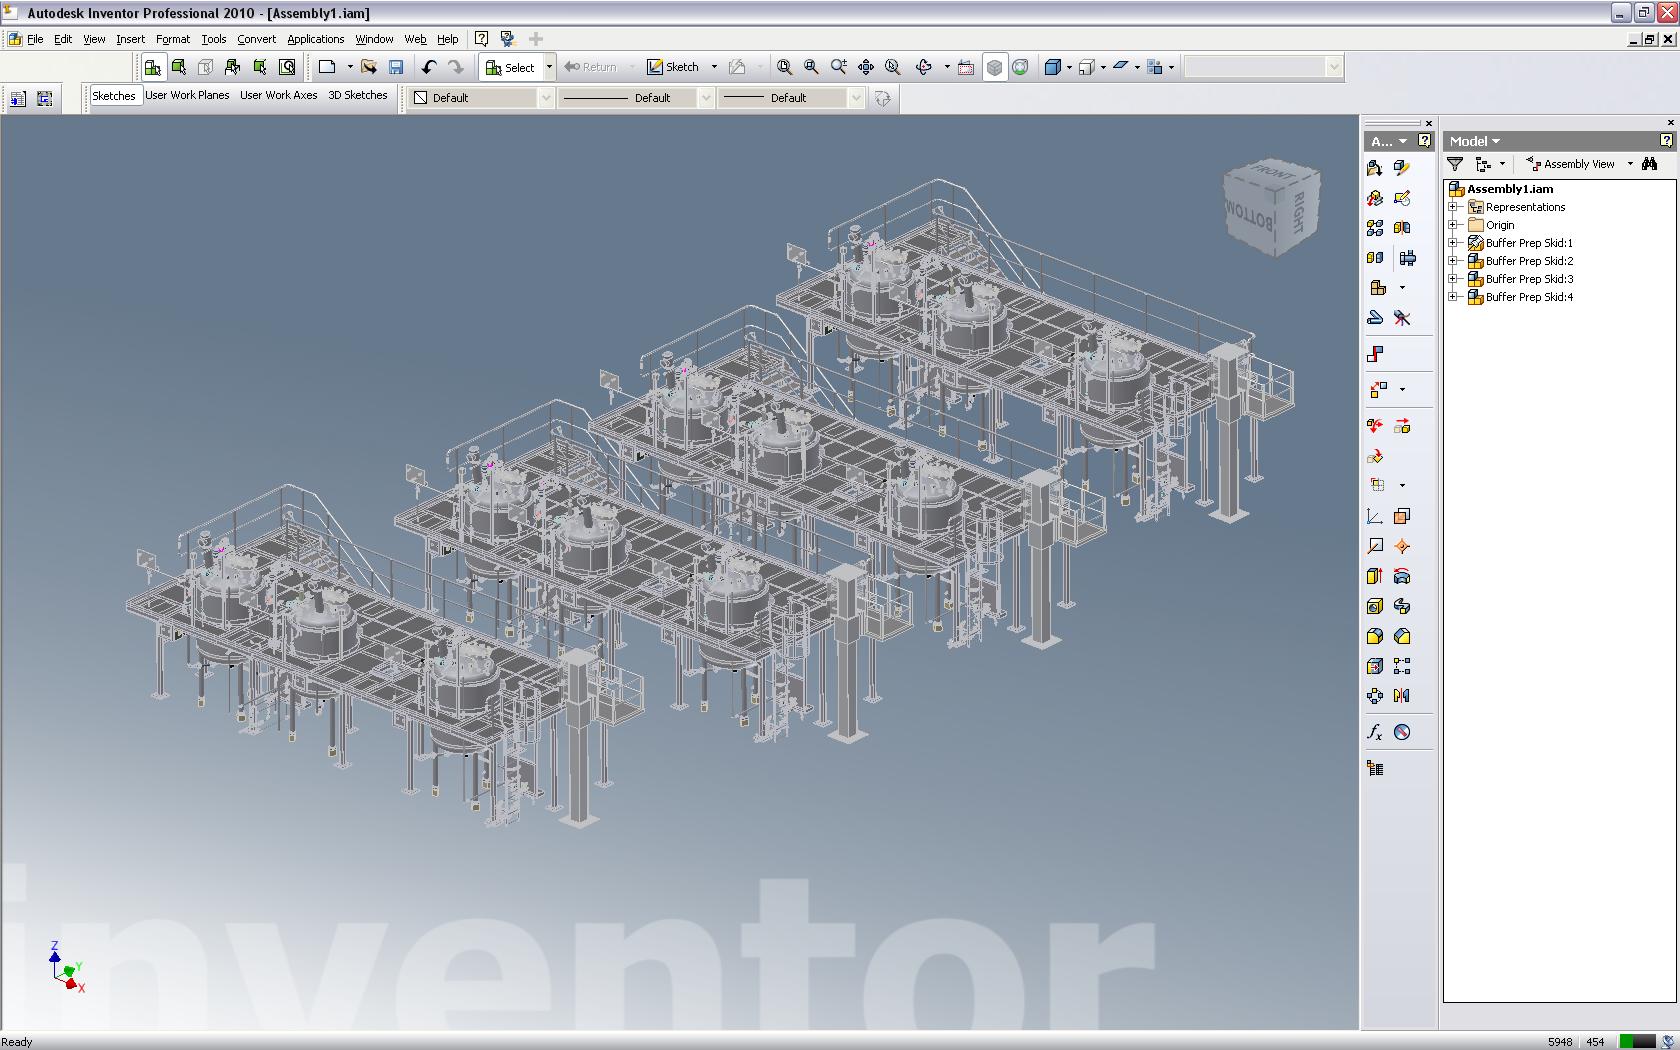Open the Assembly View dropdown arrow
Image resolution: width=1680 pixels, height=1050 pixels.
1630,164
